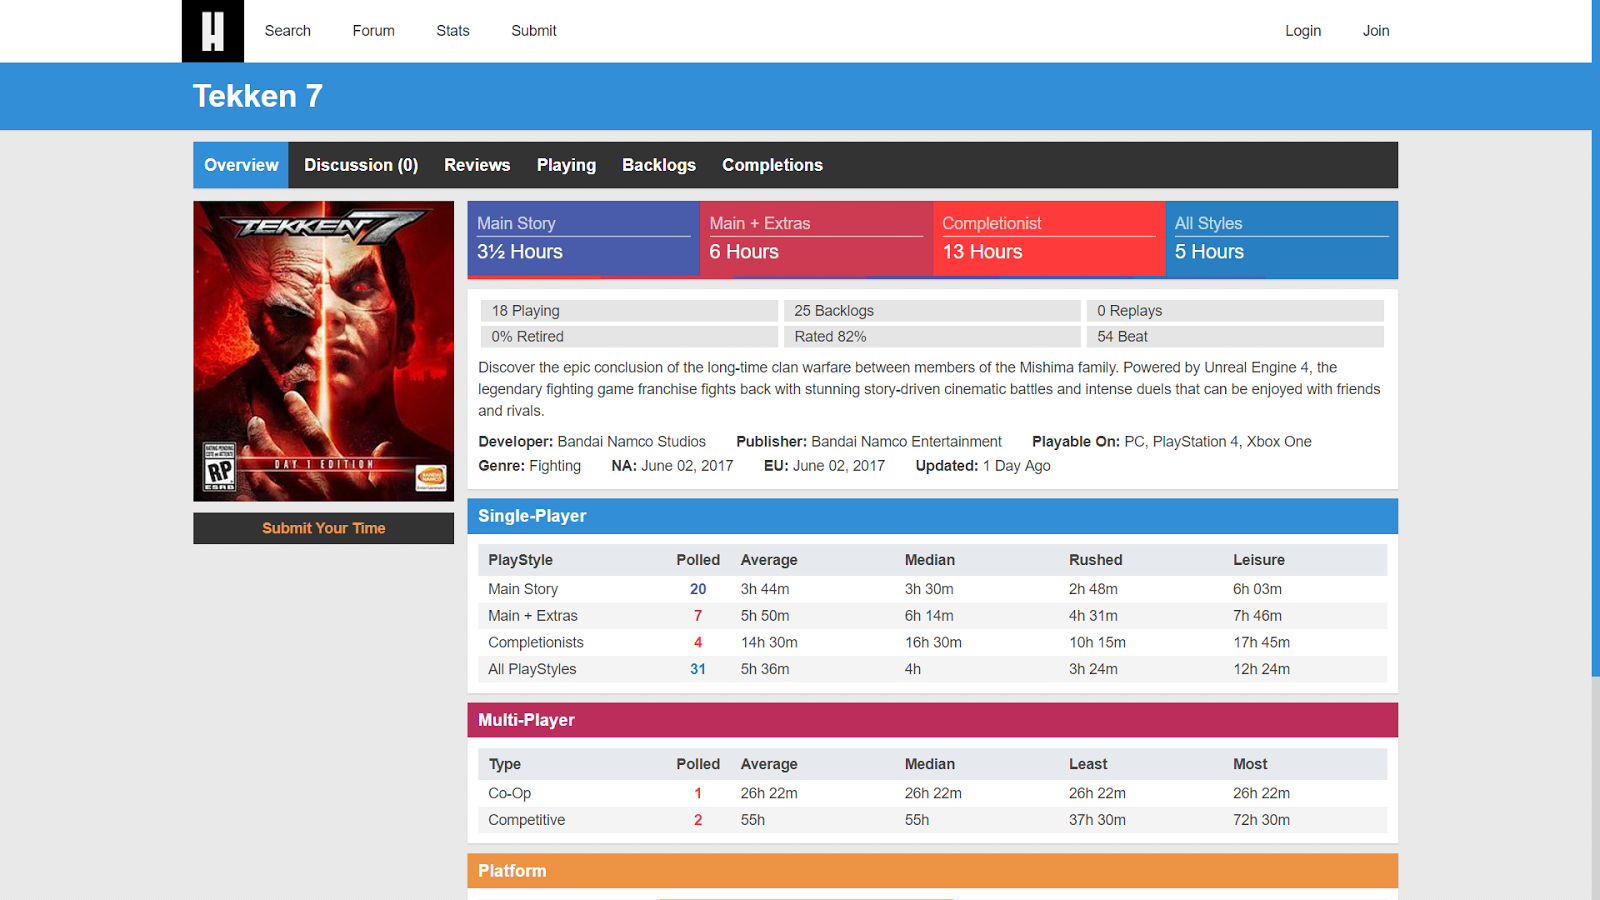Image resolution: width=1600 pixels, height=900 pixels.
Task: Click the Login link
Action: (x=1302, y=31)
